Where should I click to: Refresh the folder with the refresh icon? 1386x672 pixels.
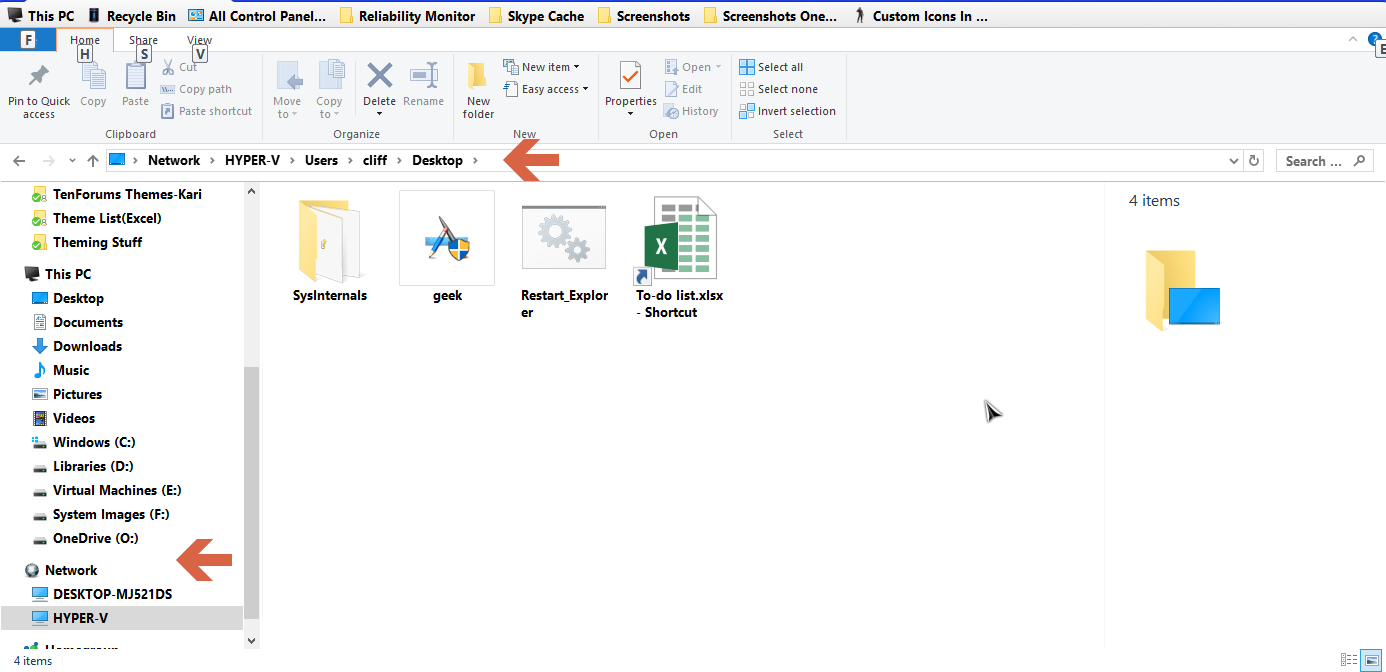(x=1254, y=160)
